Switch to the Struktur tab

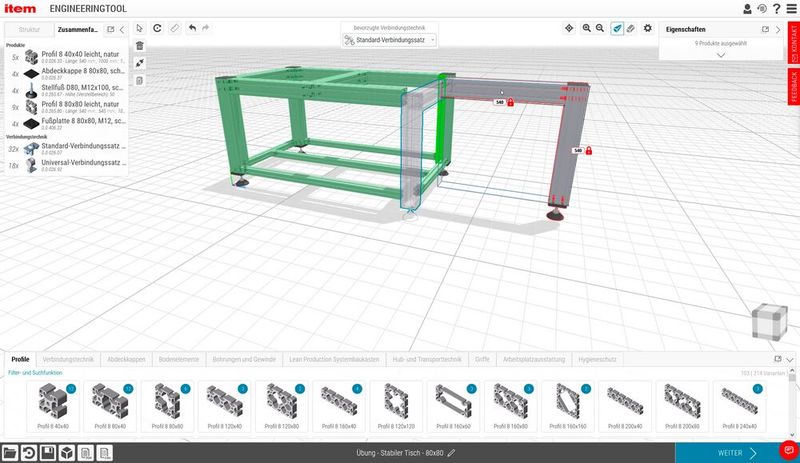(x=29, y=30)
